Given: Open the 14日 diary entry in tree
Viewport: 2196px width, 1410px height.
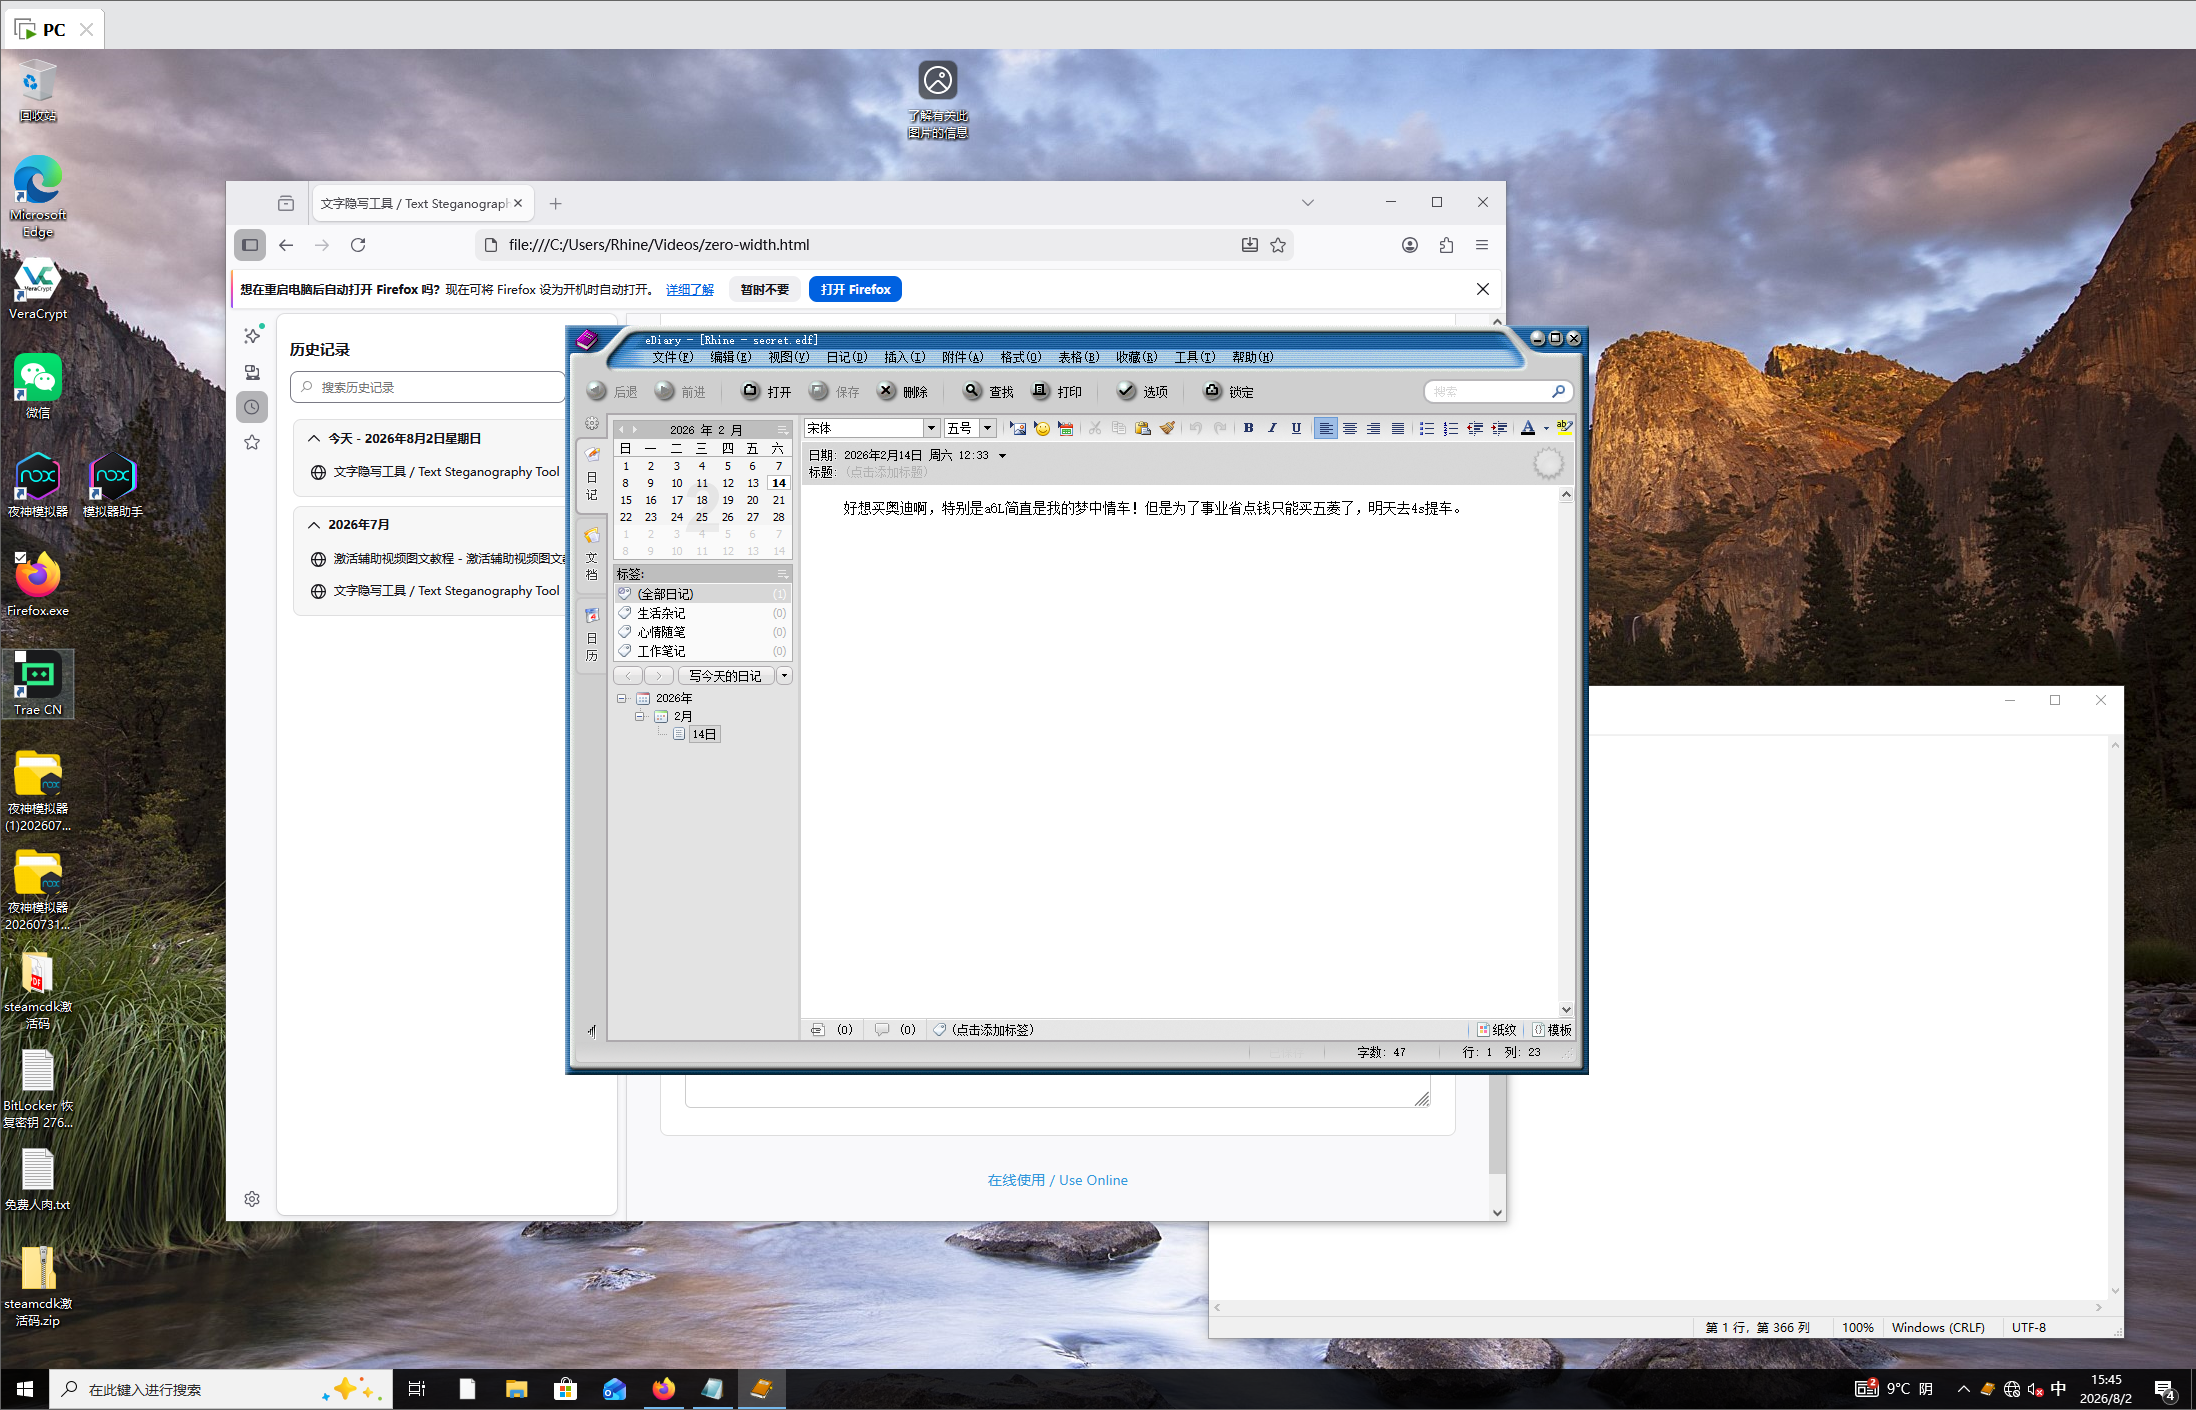Looking at the screenshot, I should pyautogui.click(x=704, y=734).
